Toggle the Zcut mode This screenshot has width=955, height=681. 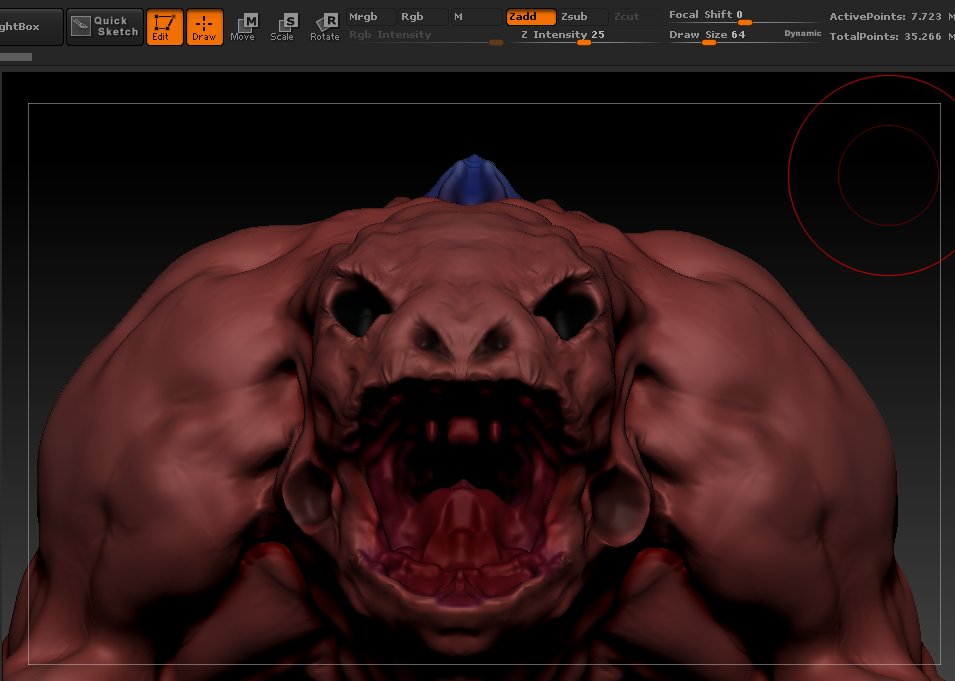(x=635, y=17)
